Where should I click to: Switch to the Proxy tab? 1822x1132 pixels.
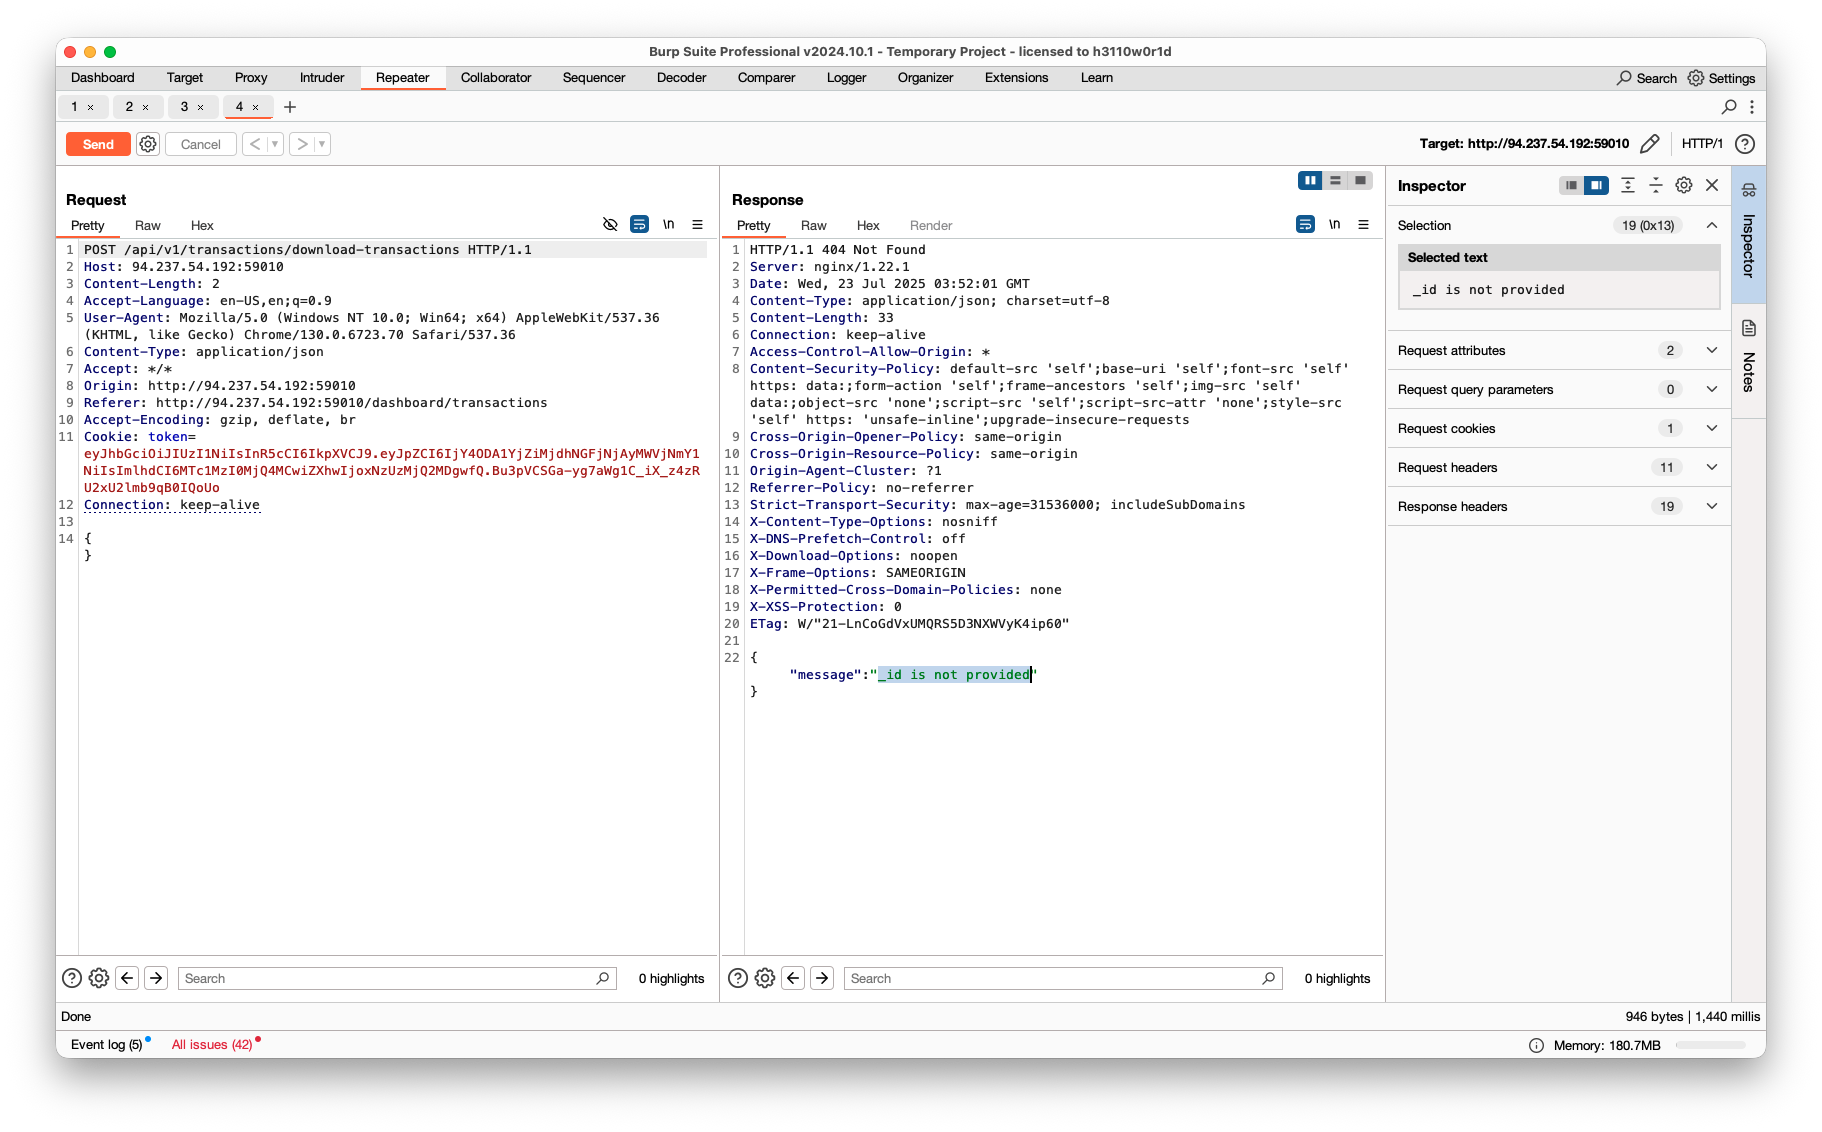coord(251,78)
